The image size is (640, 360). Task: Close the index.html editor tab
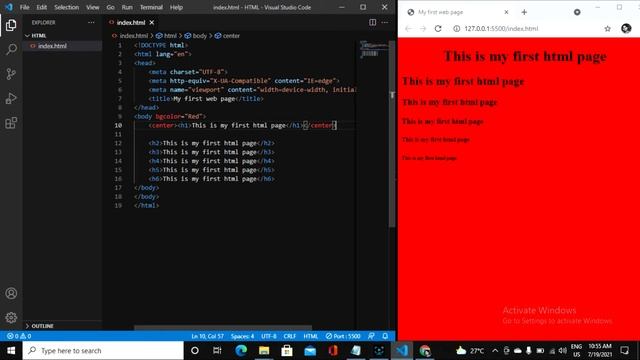tap(152, 22)
